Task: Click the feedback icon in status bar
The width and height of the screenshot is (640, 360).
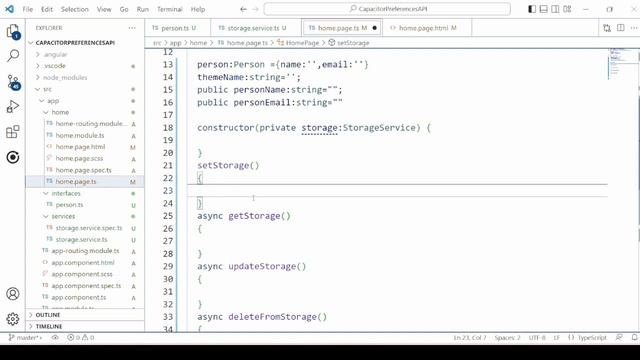Action: coord(619,338)
